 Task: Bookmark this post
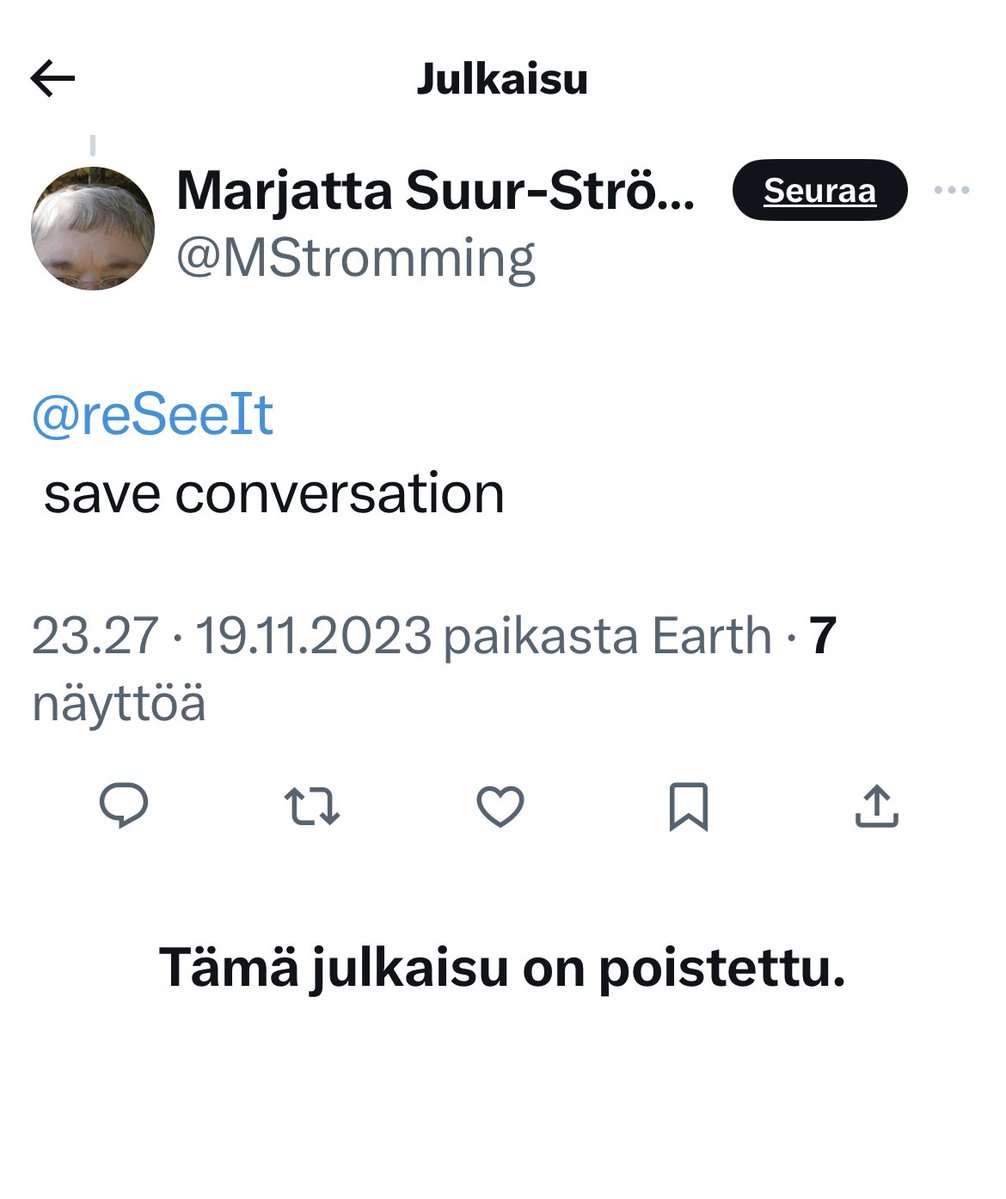[688, 806]
